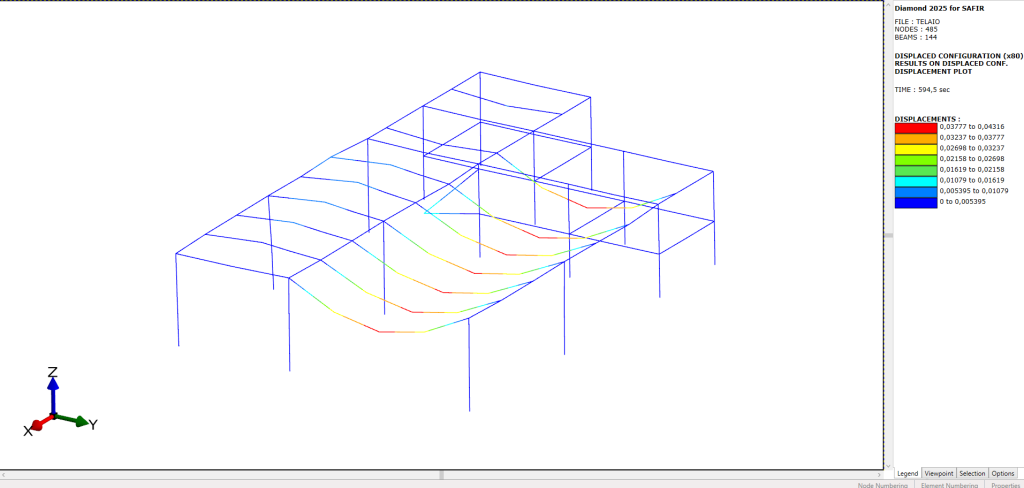Click the TIME : 594,5 sec label
1024x488 pixels.
click(x=922, y=90)
